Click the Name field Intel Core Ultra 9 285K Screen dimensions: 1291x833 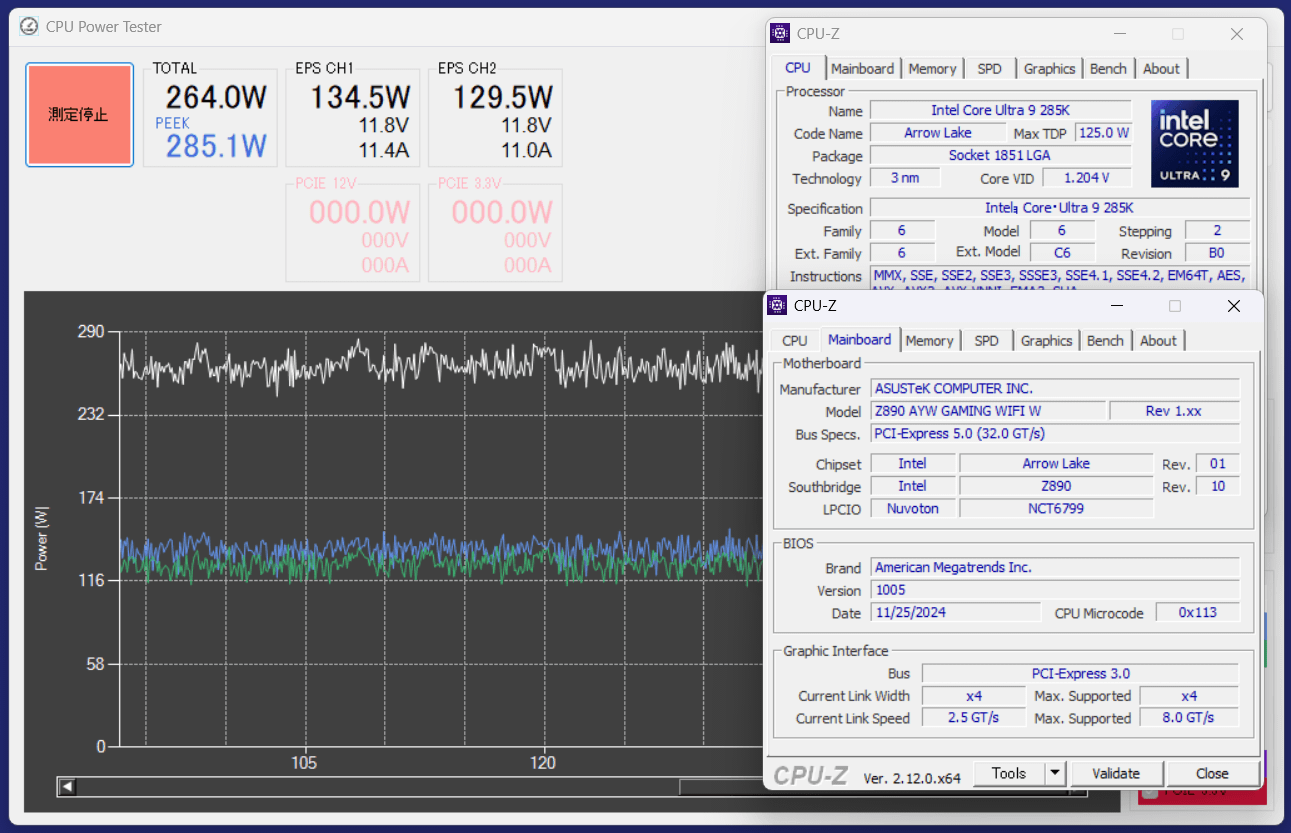(1000, 110)
